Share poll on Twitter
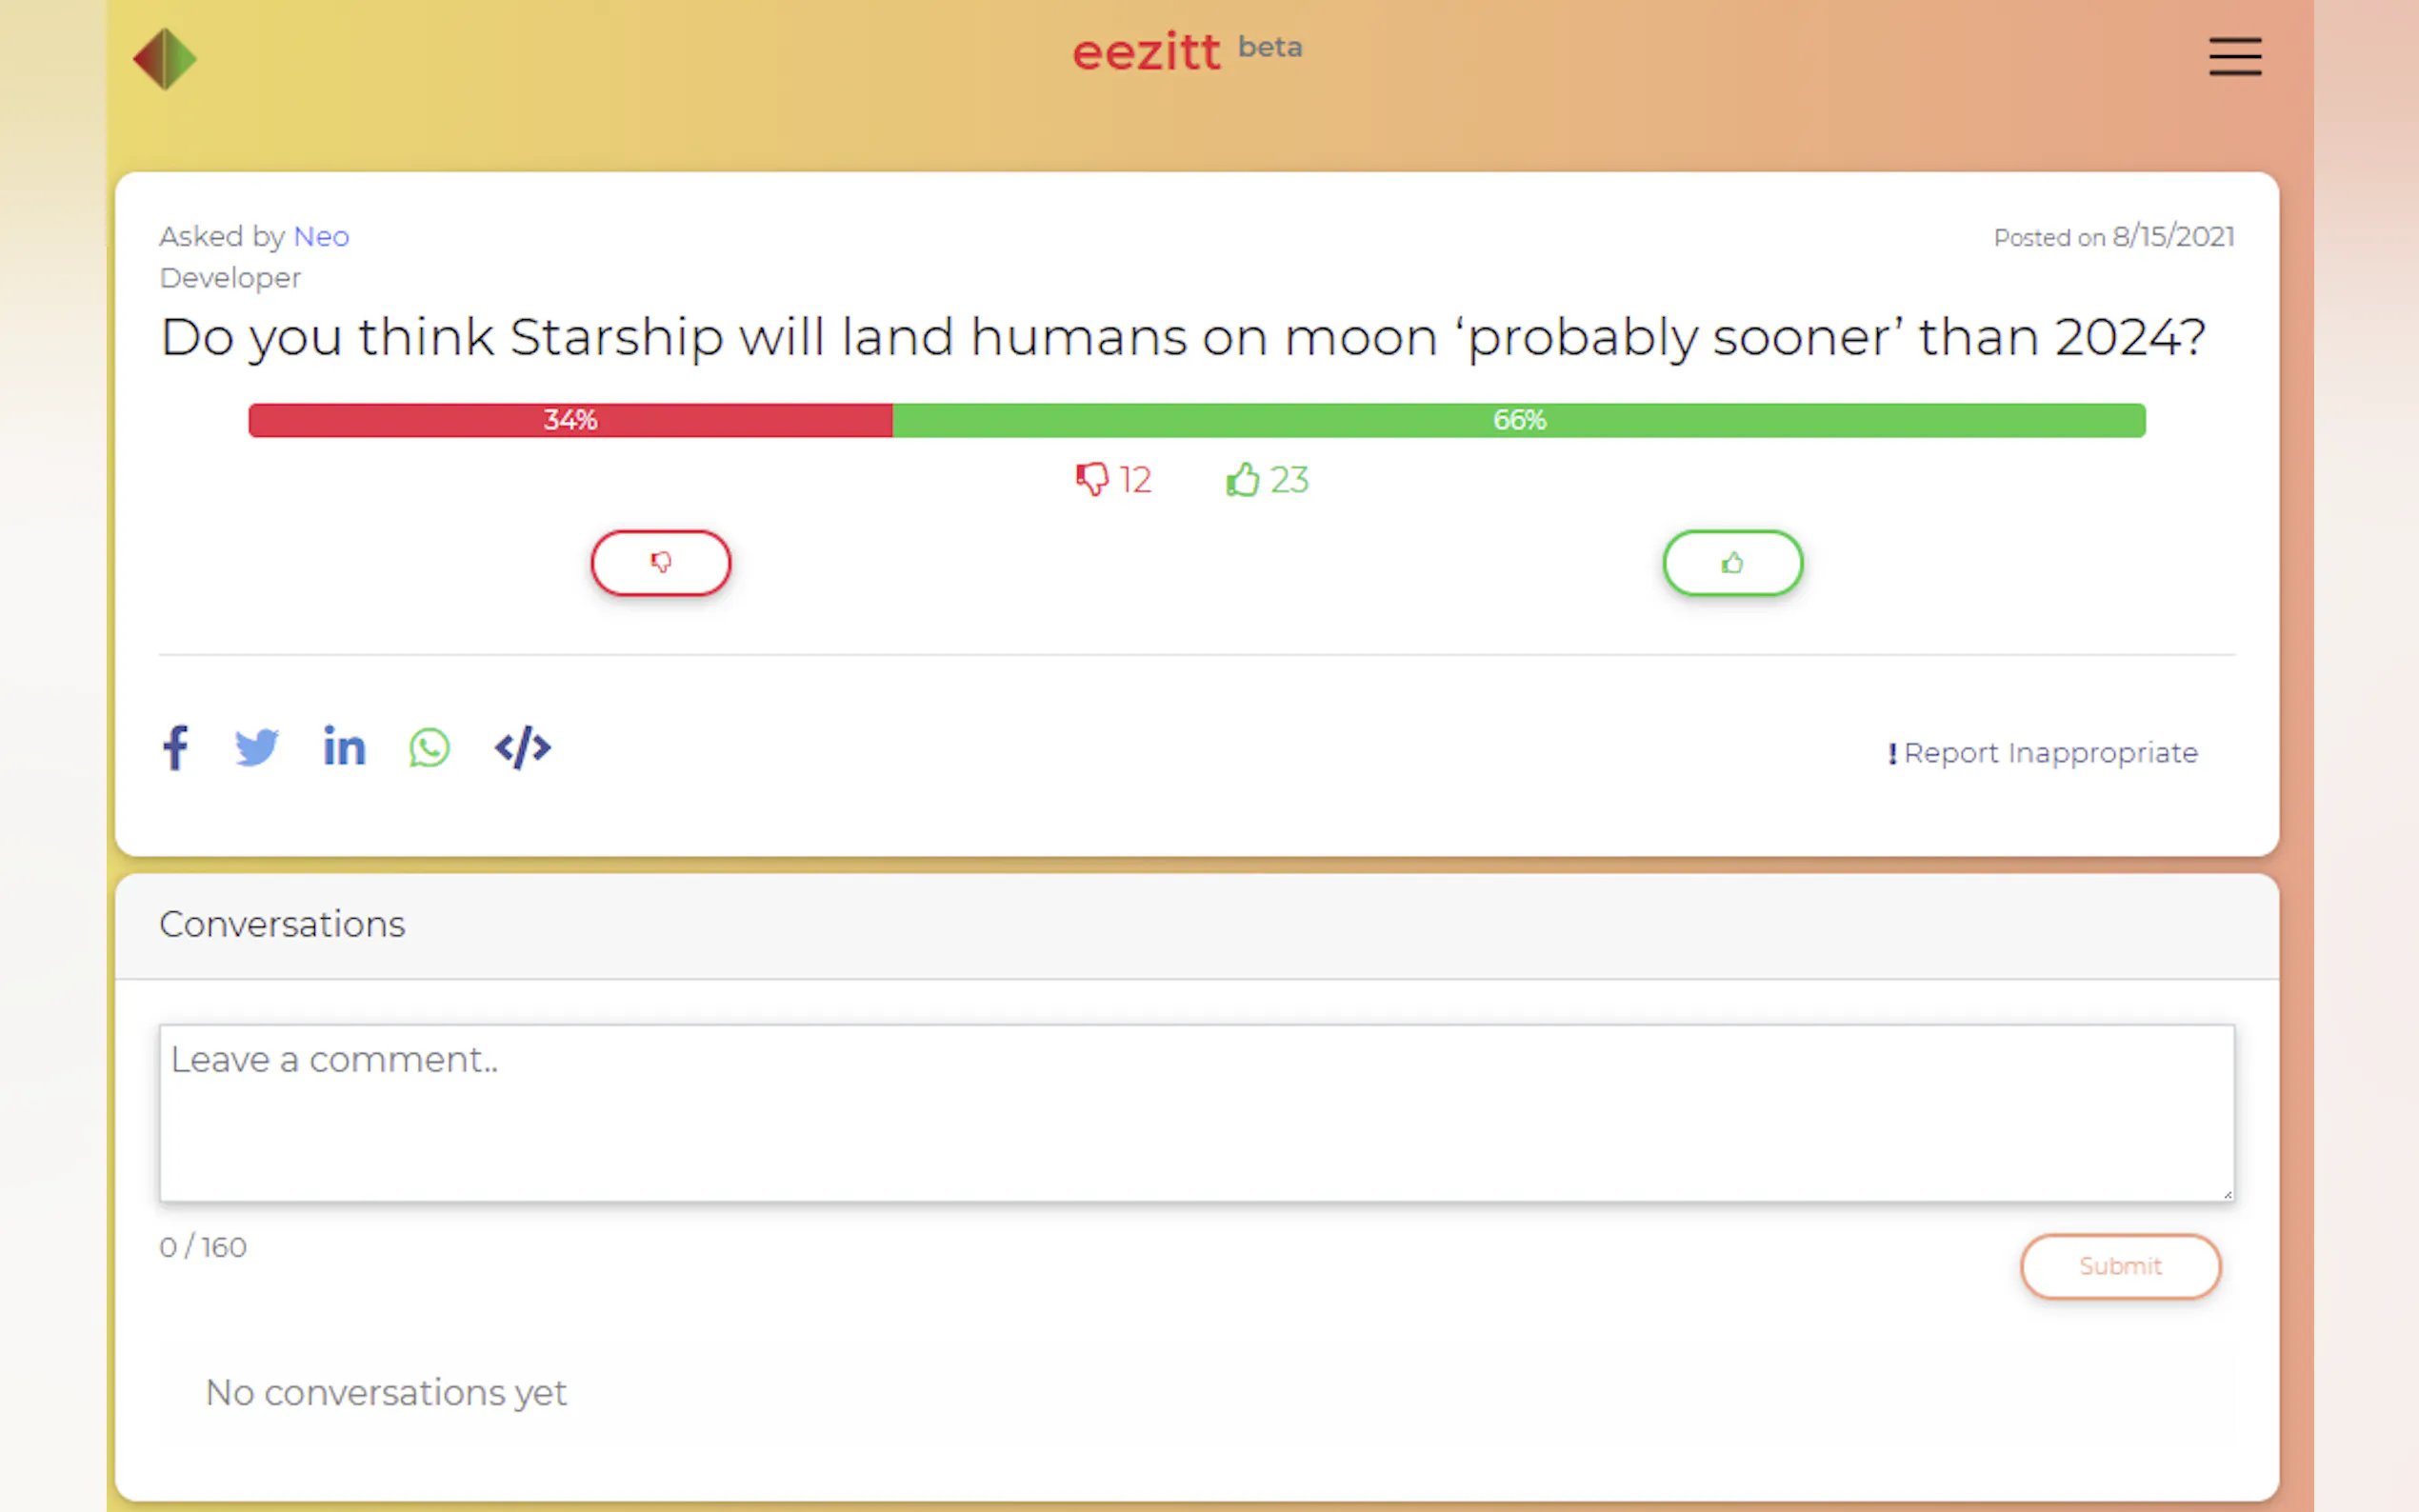The image size is (2419, 1512). point(257,748)
